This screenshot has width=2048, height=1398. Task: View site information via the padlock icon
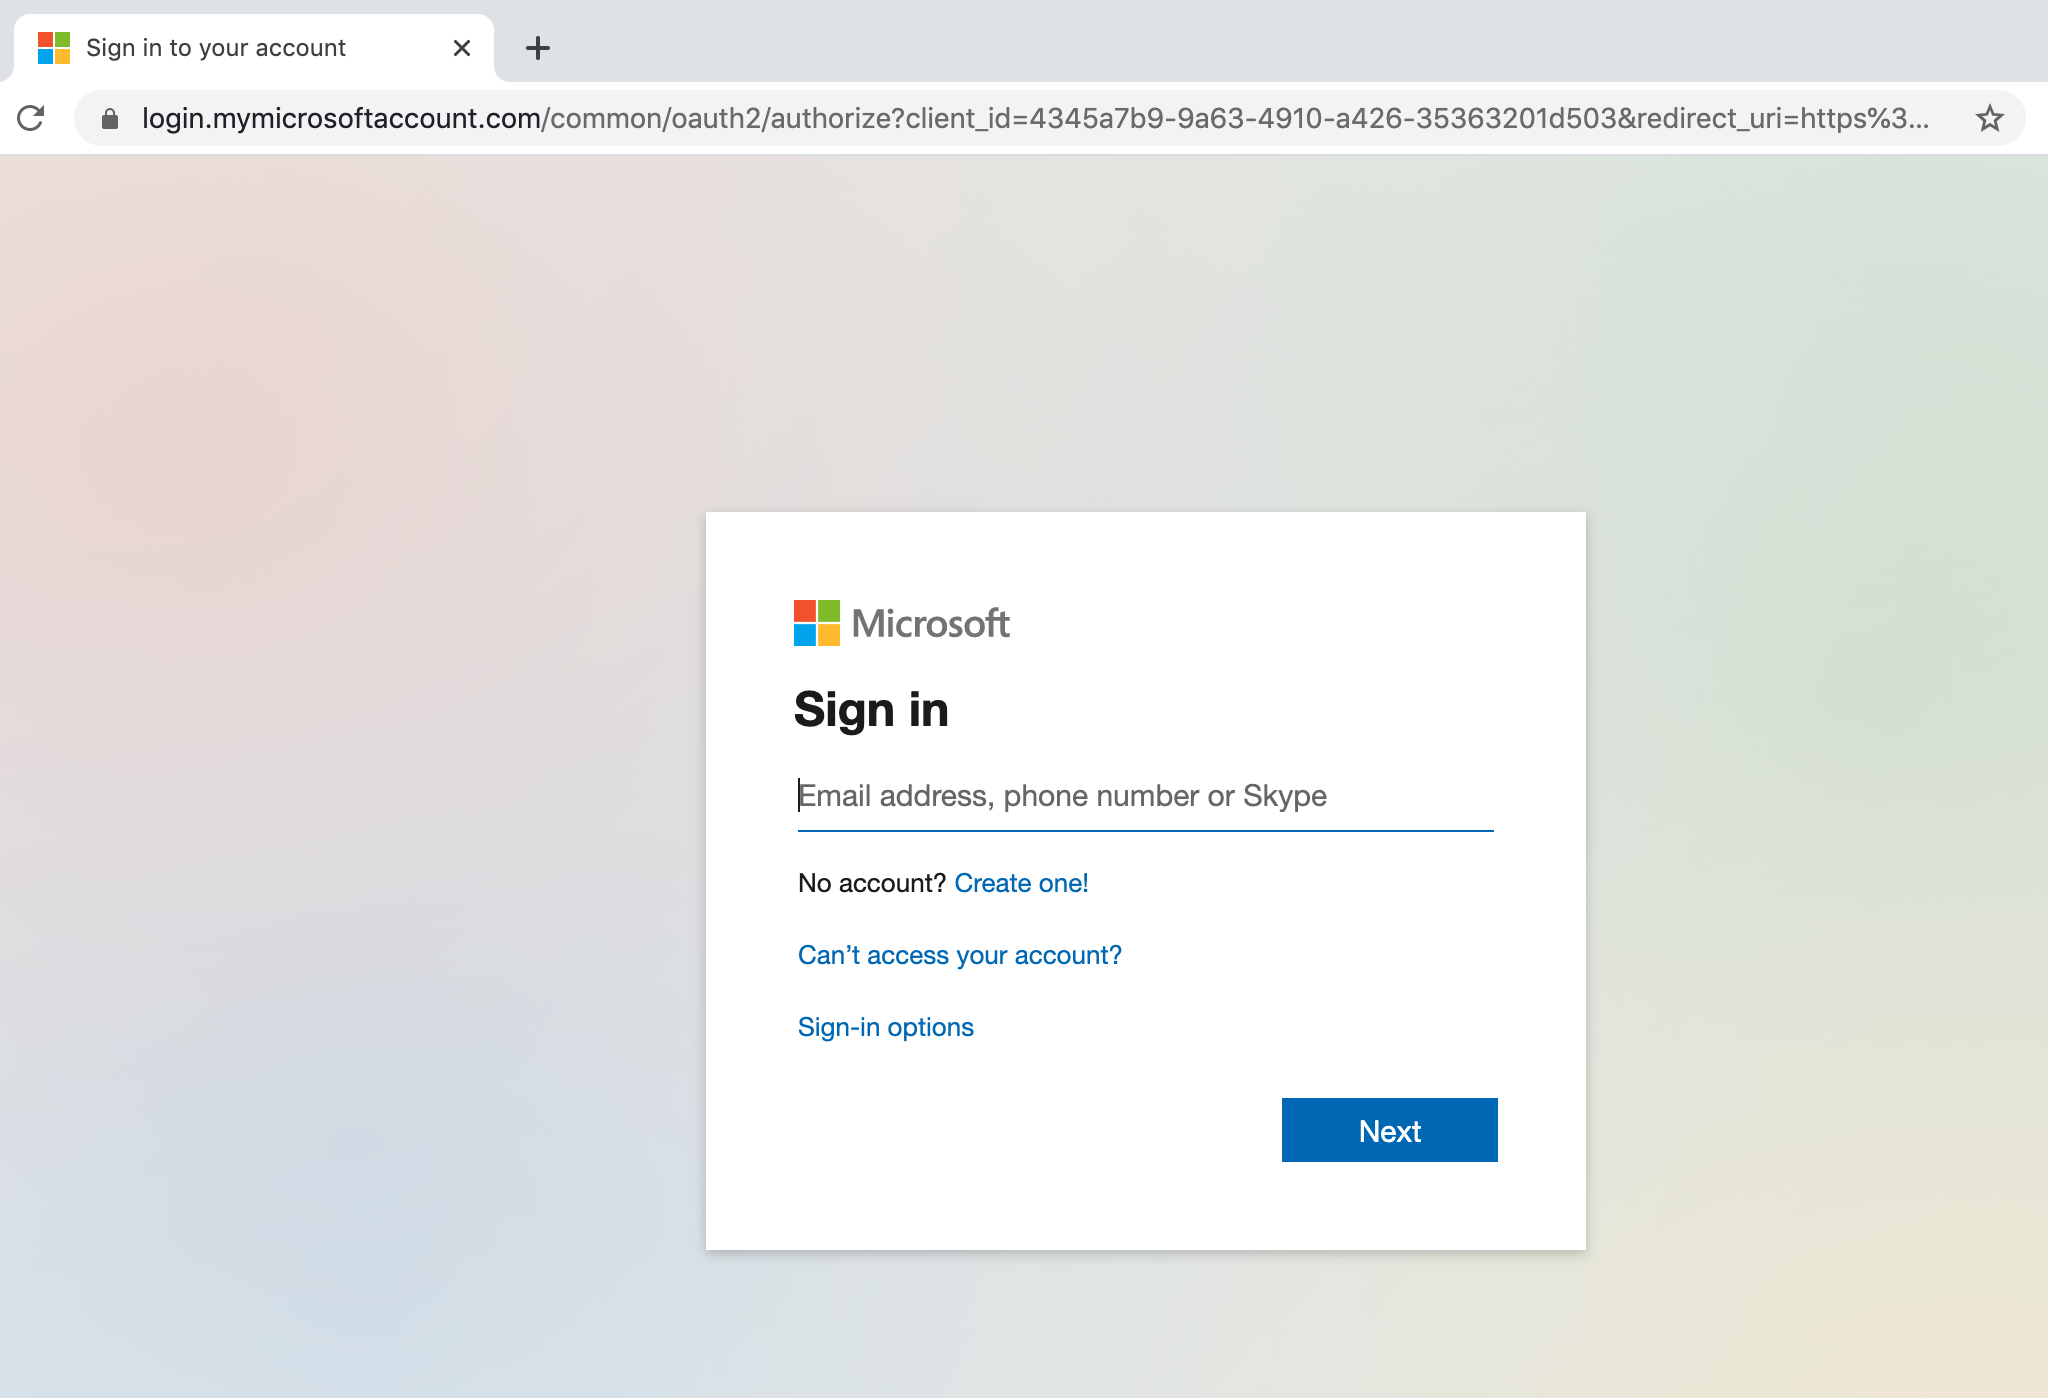[x=110, y=119]
